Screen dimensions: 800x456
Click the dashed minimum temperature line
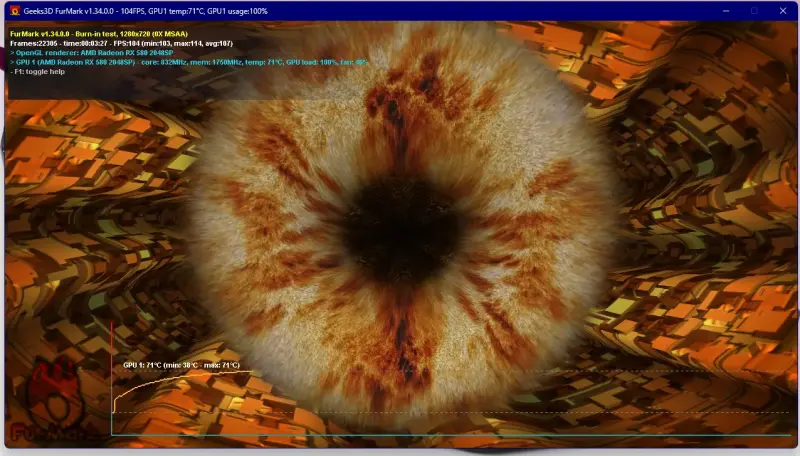[x=500, y=412]
